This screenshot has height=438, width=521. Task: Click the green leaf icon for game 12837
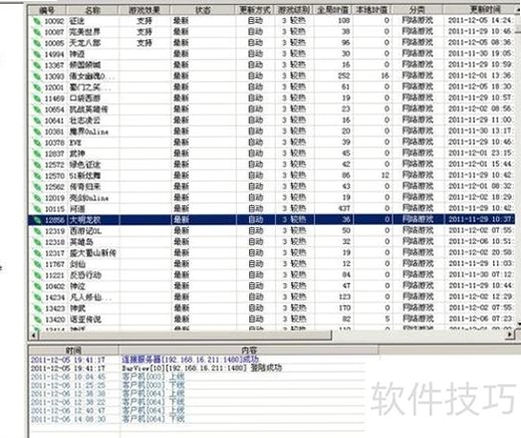[36, 154]
